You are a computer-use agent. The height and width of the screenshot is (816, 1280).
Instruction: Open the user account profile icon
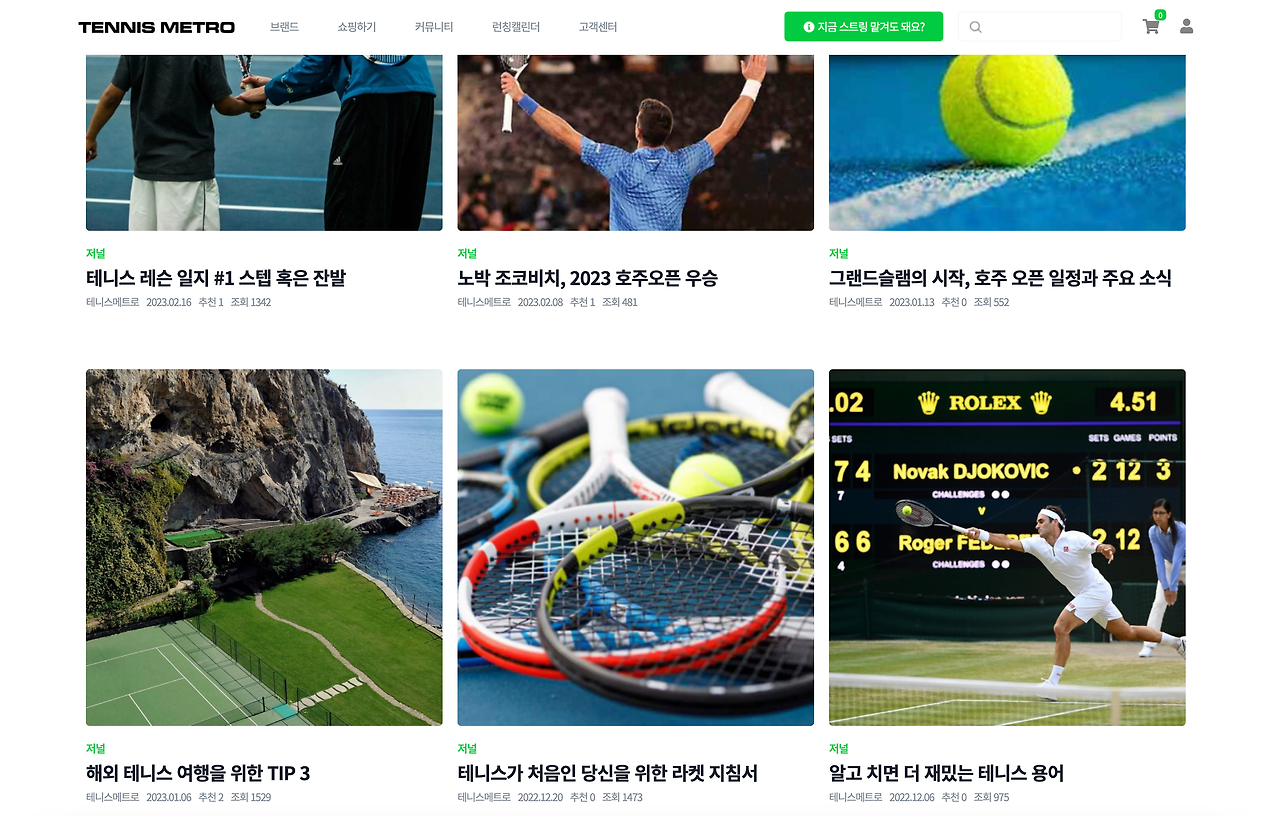(x=1186, y=26)
